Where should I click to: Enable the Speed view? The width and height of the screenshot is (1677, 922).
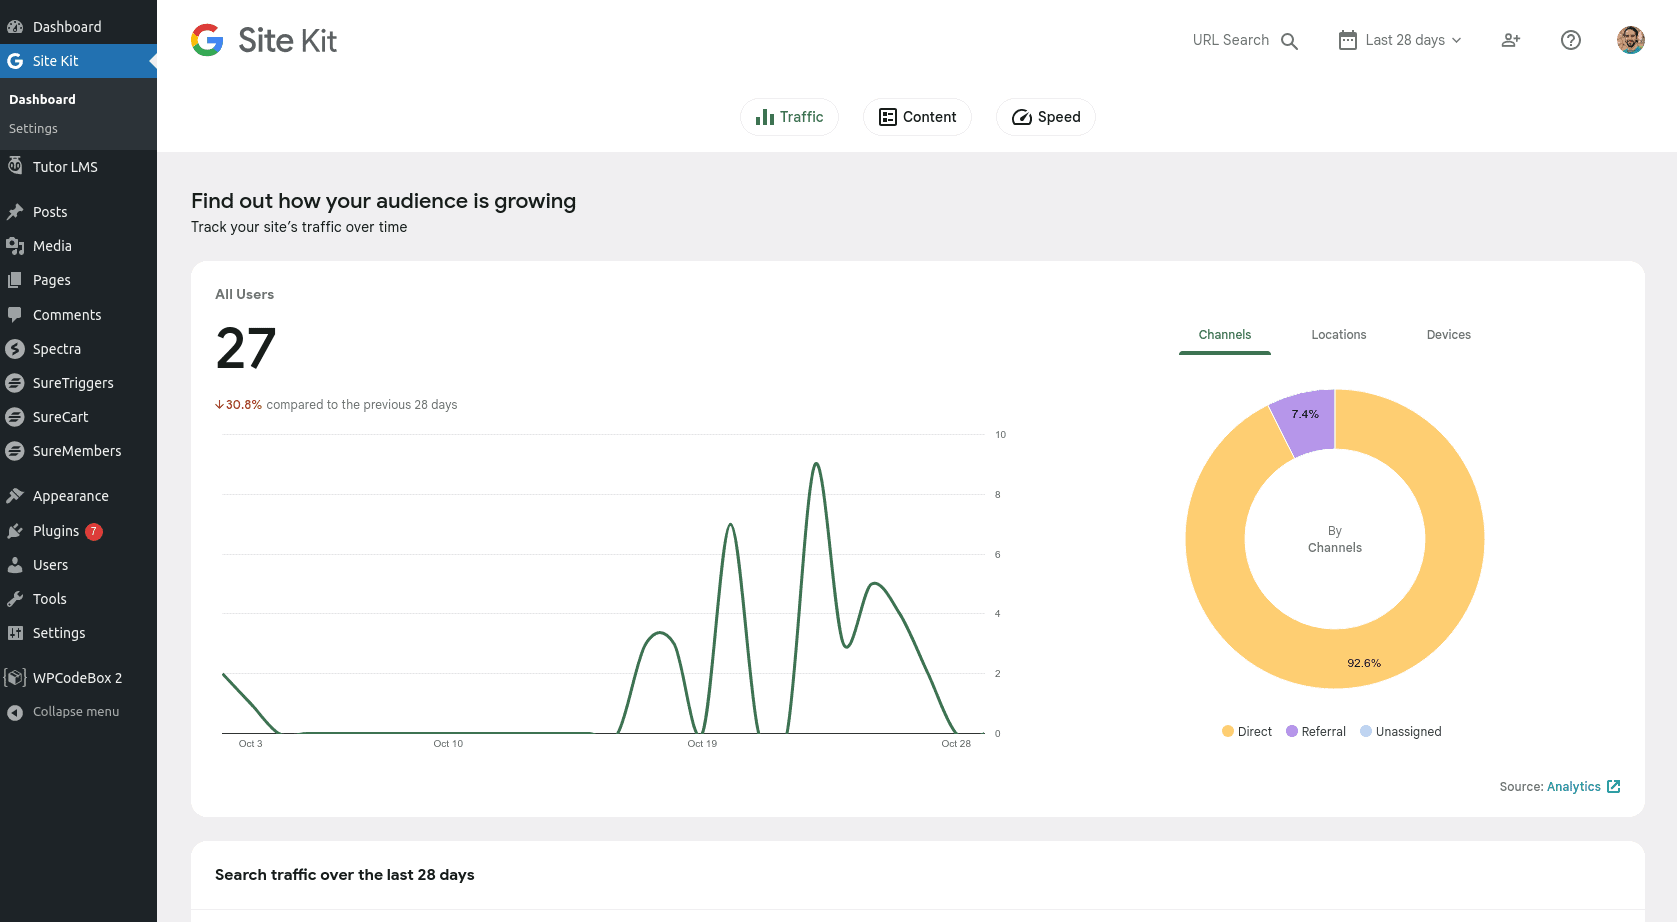(x=1045, y=117)
